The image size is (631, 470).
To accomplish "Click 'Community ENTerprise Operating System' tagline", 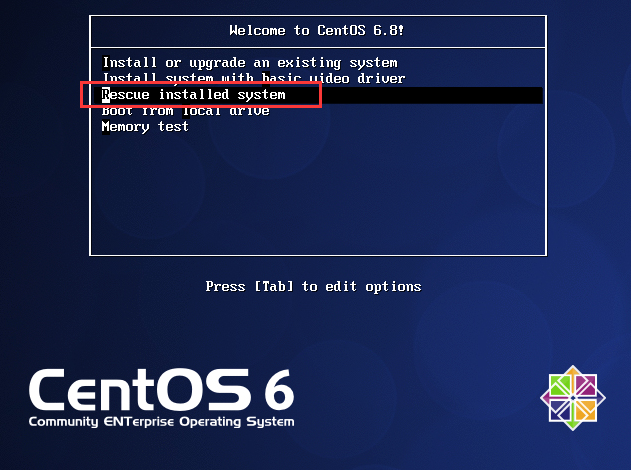I will click(161, 422).
